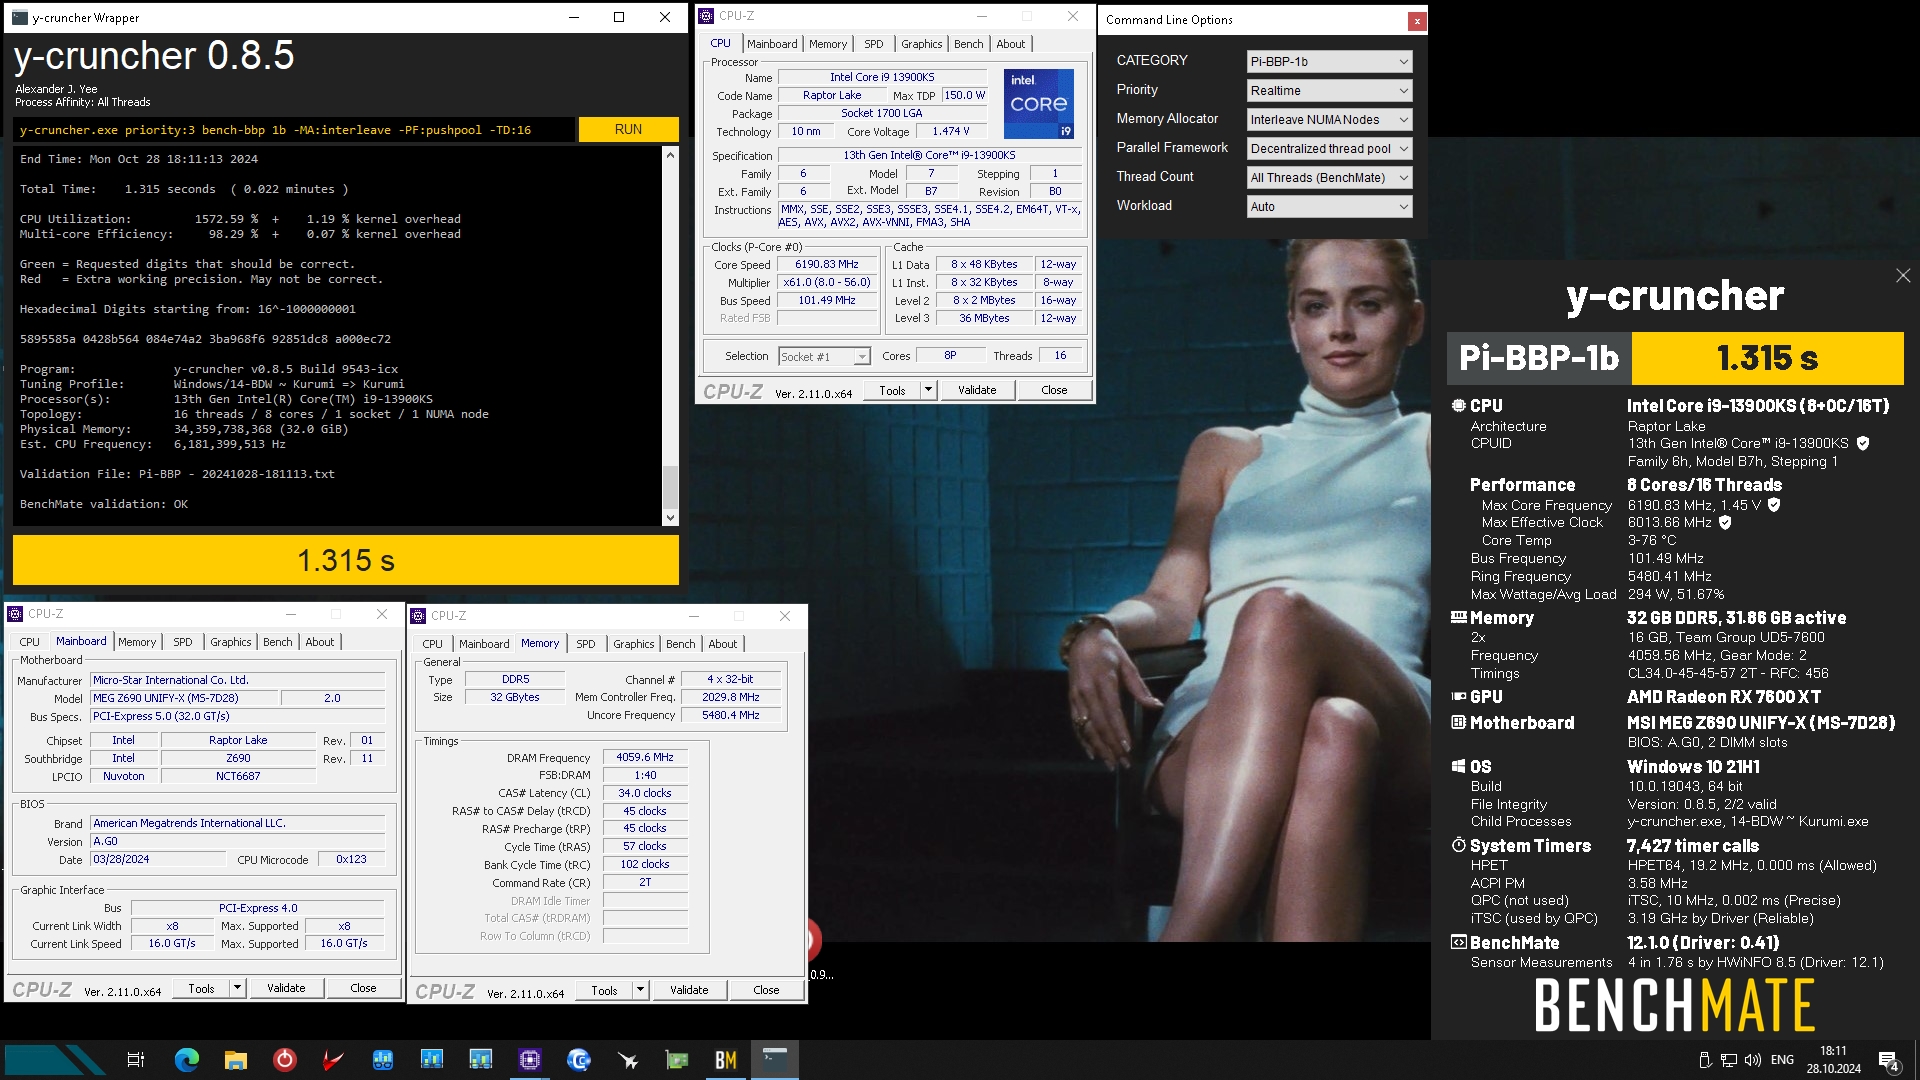Click the BenchMate code-bracket section icon

pos(1459,943)
